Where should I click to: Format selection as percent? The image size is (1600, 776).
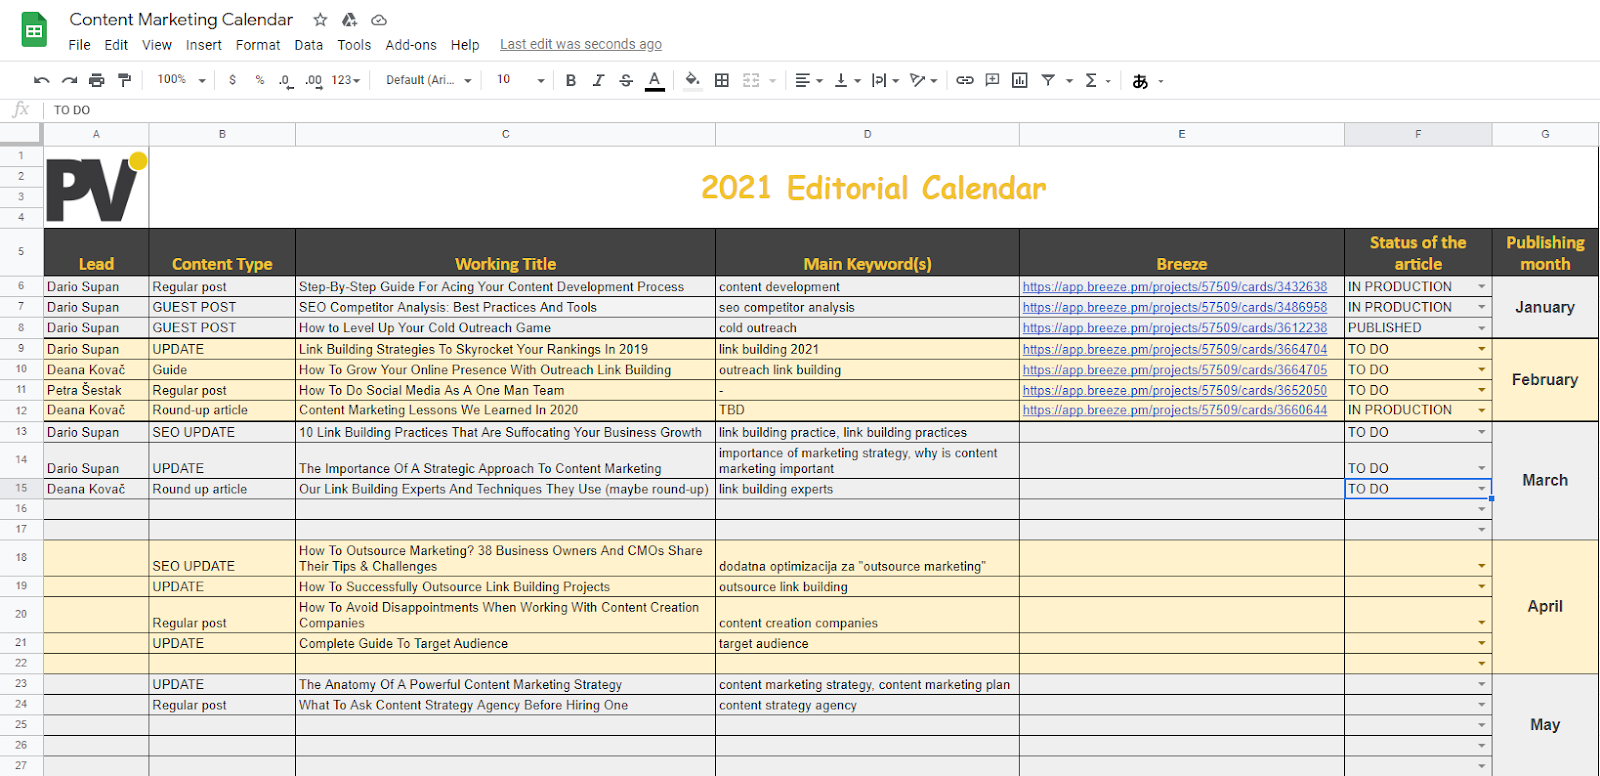point(259,80)
